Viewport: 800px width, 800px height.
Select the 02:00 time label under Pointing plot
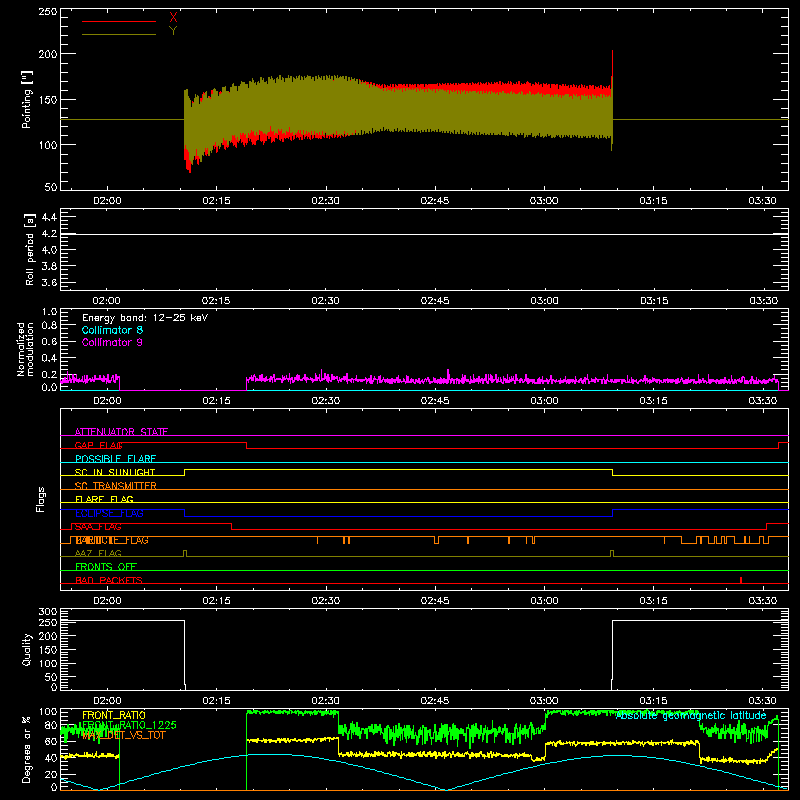pyautogui.click(x=107, y=201)
